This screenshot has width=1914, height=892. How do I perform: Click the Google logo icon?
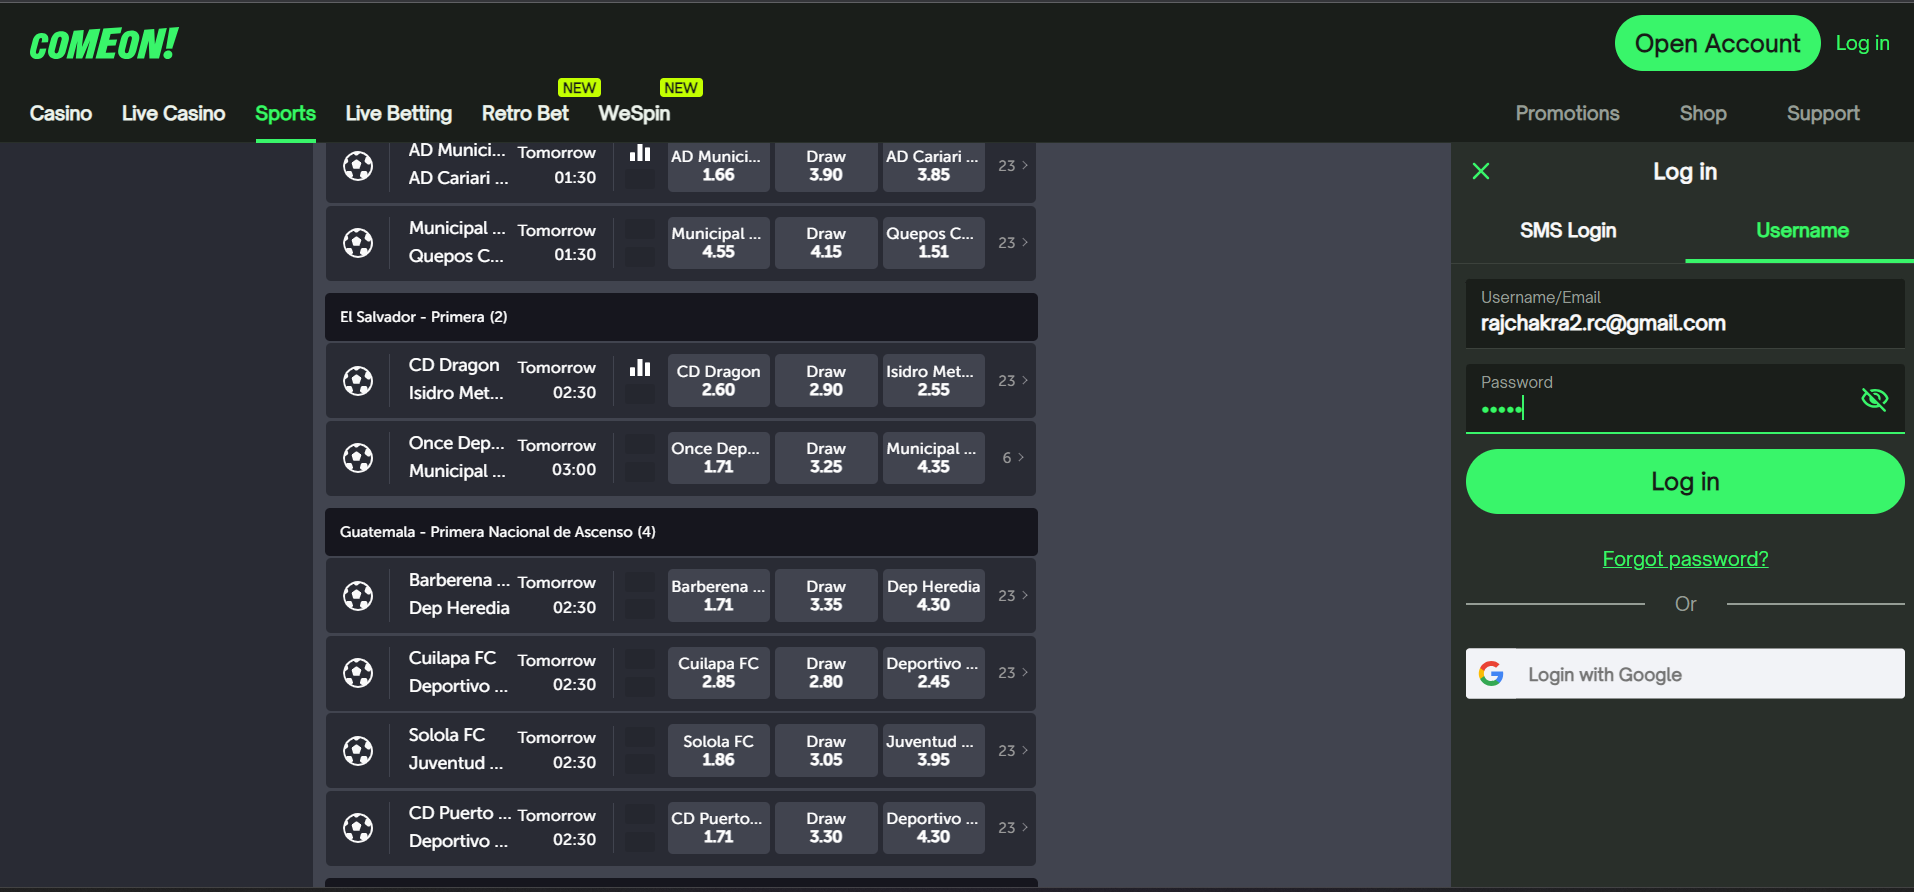1491,674
